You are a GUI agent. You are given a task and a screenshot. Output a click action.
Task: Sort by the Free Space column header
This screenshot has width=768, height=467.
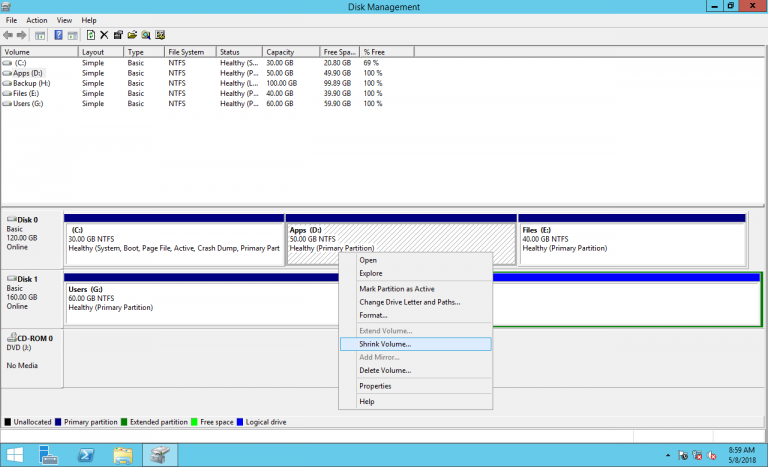click(340, 52)
